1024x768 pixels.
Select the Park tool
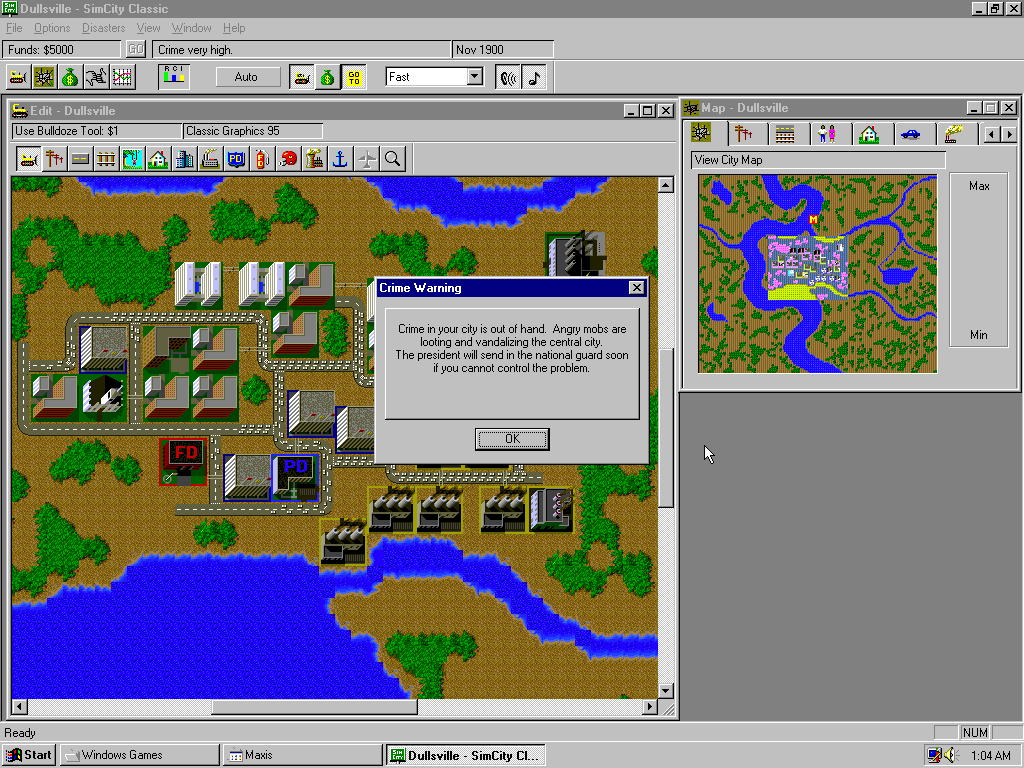(x=132, y=159)
